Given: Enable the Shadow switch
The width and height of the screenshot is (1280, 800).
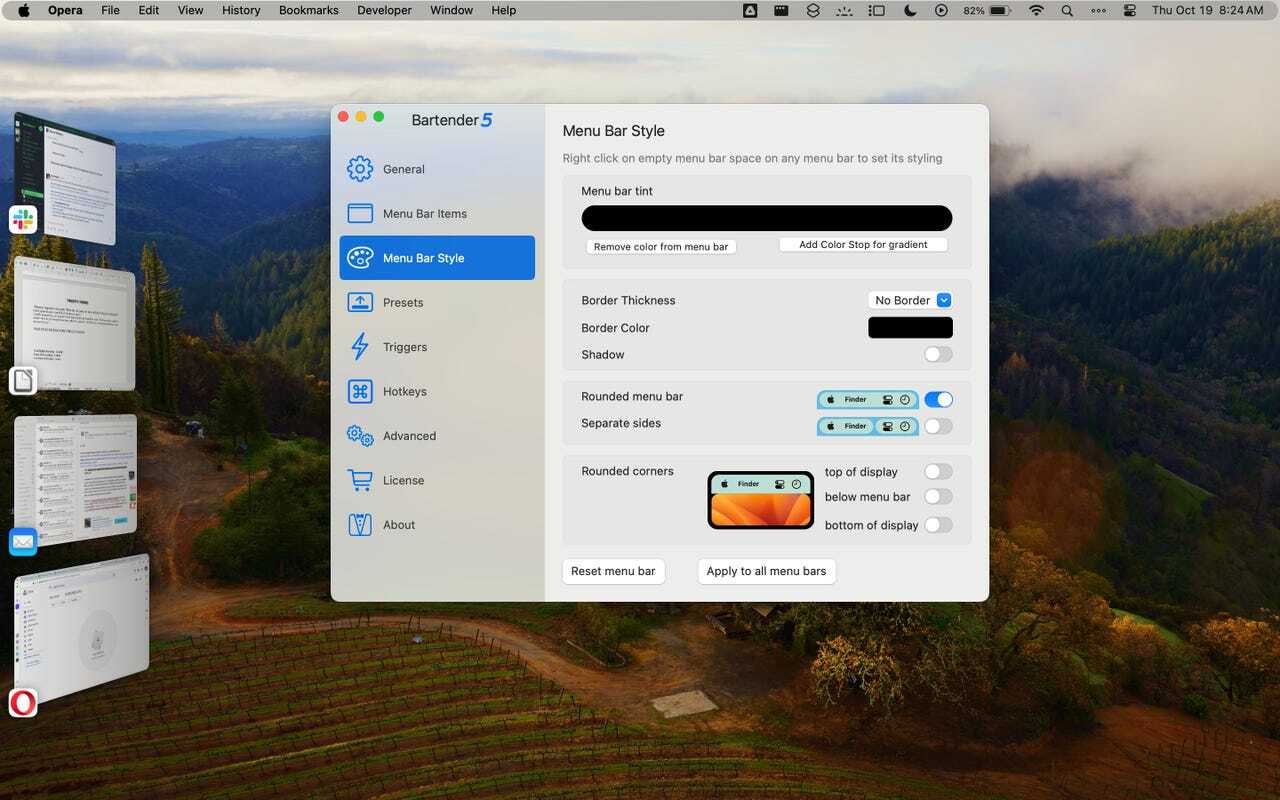Looking at the screenshot, I should [938, 354].
